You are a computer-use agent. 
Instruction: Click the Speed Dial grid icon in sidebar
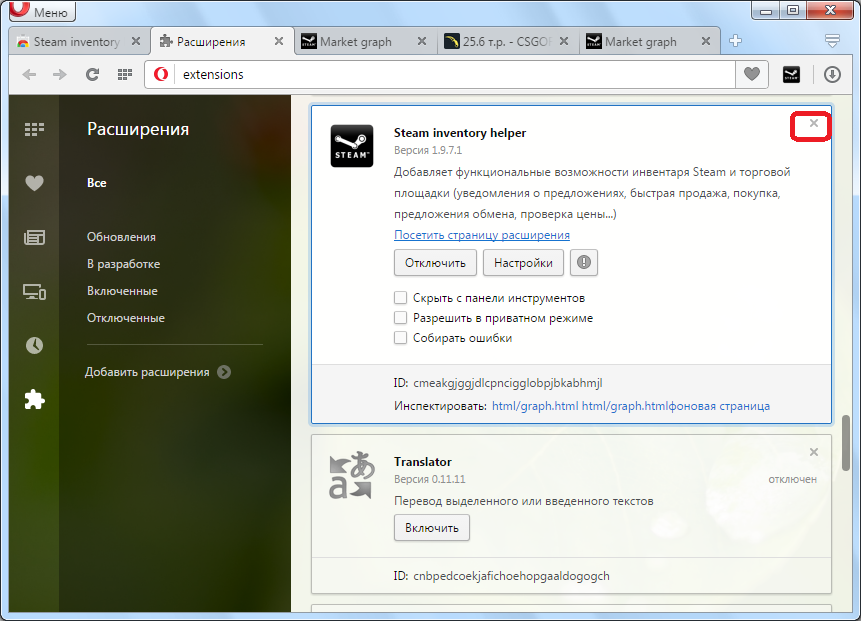[35, 129]
